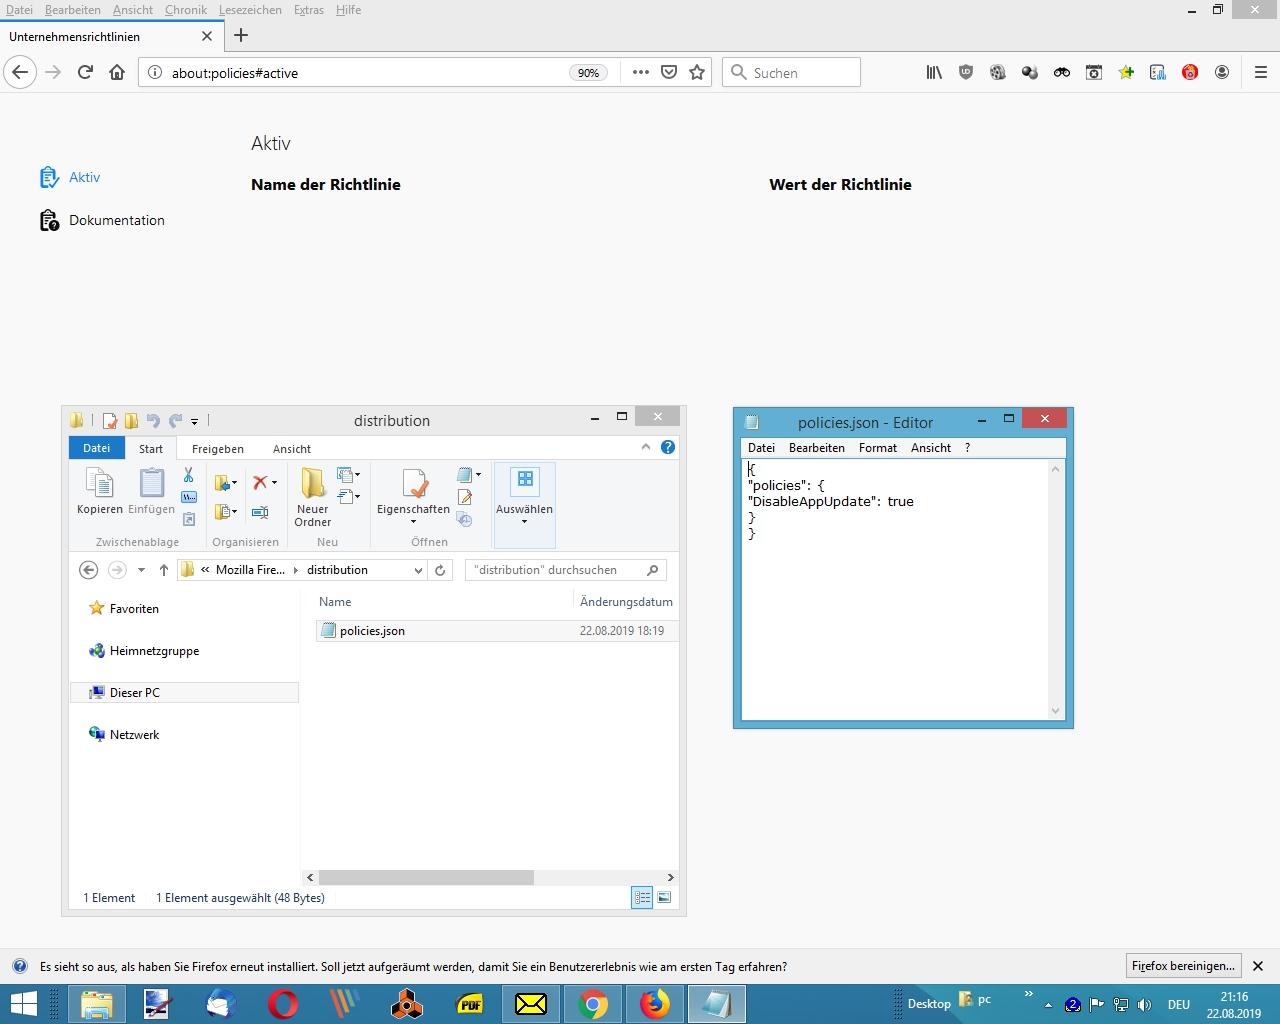Open the Dokumentation section link

click(x=116, y=220)
